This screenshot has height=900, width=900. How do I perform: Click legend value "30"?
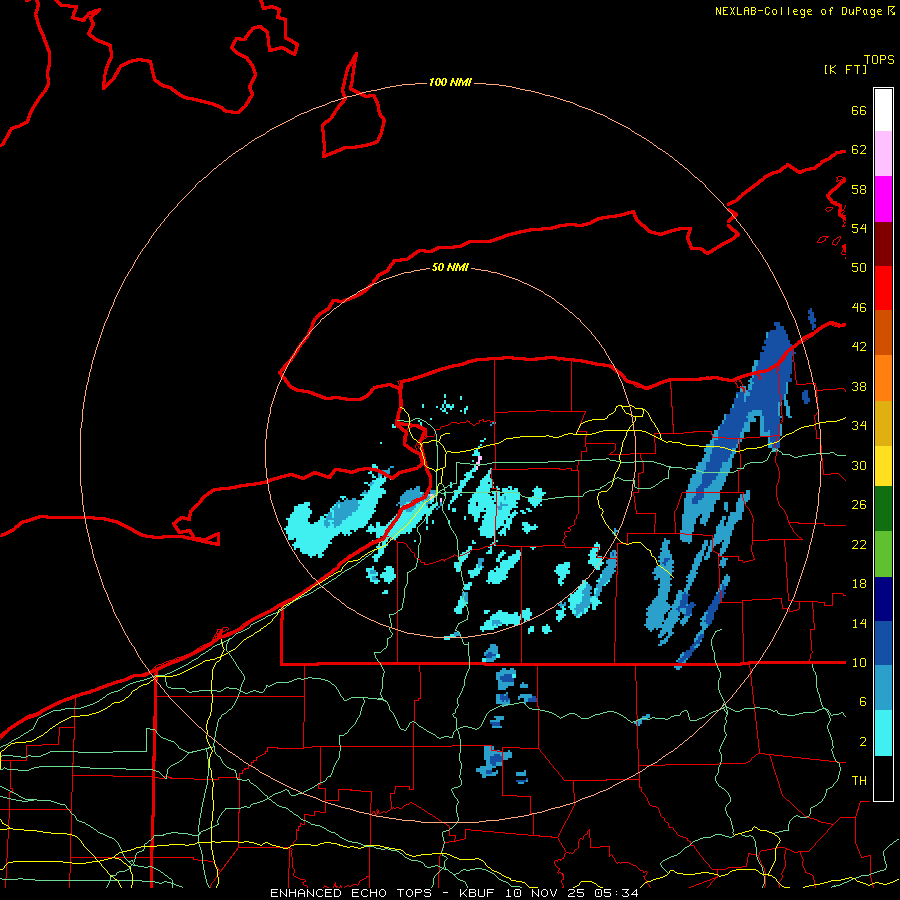(x=859, y=465)
